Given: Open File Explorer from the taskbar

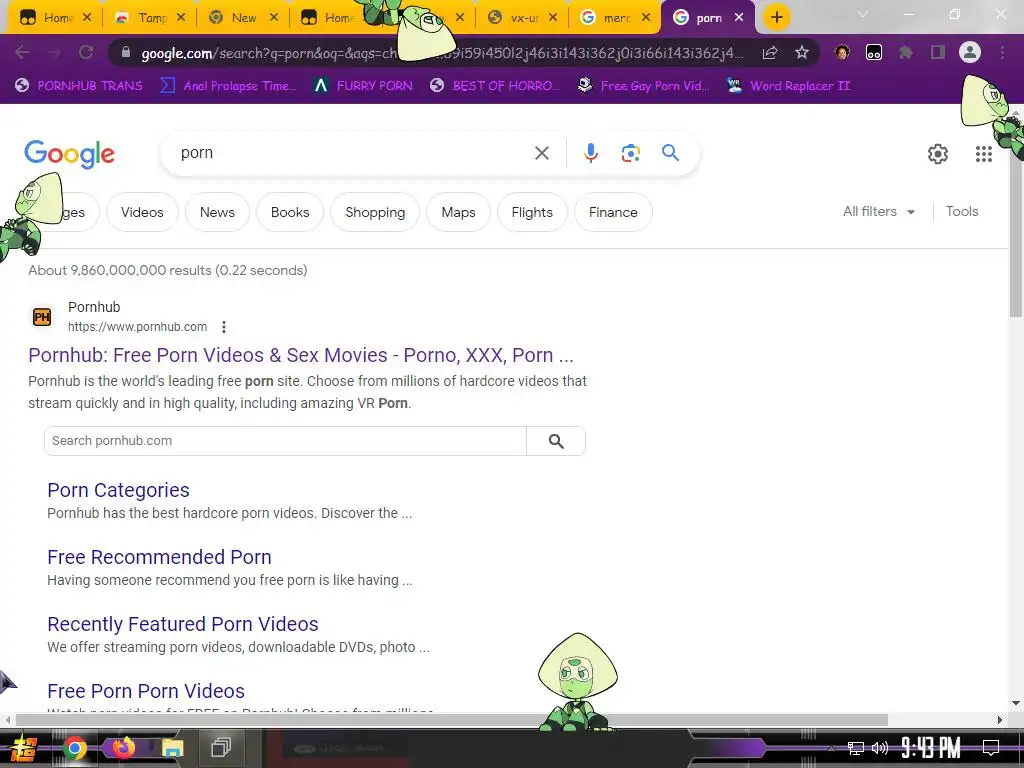Looking at the screenshot, I should pyautogui.click(x=172, y=748).
